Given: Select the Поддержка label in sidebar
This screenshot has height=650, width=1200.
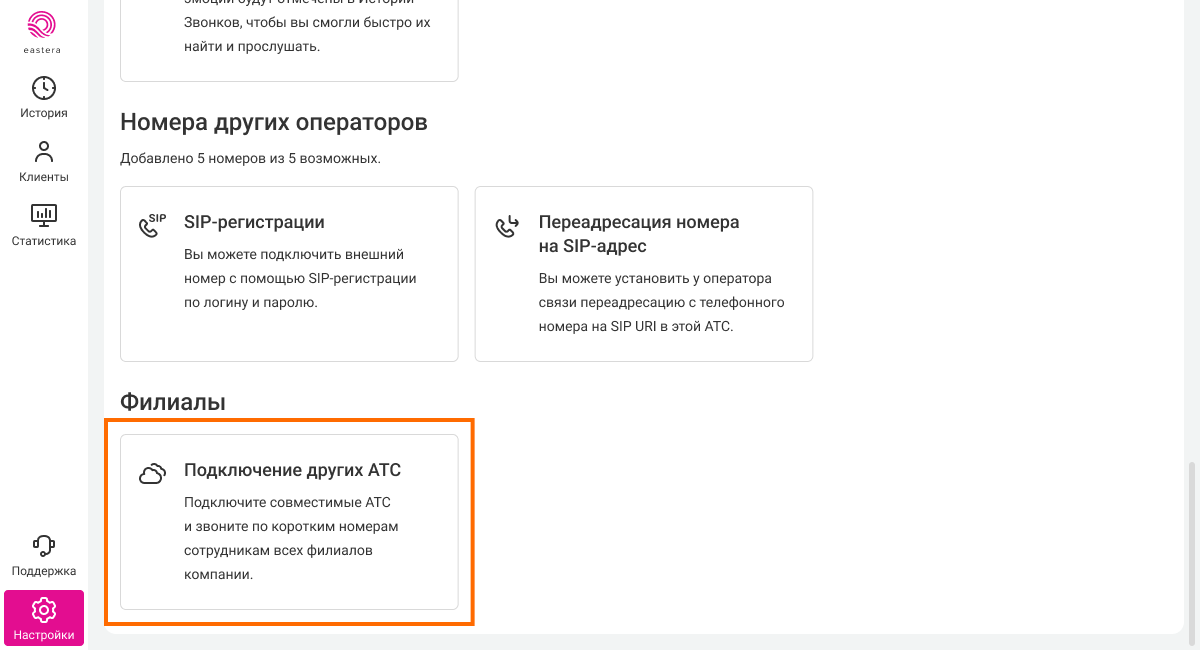Looking at the screenshot, I should [x=44, y=571].
